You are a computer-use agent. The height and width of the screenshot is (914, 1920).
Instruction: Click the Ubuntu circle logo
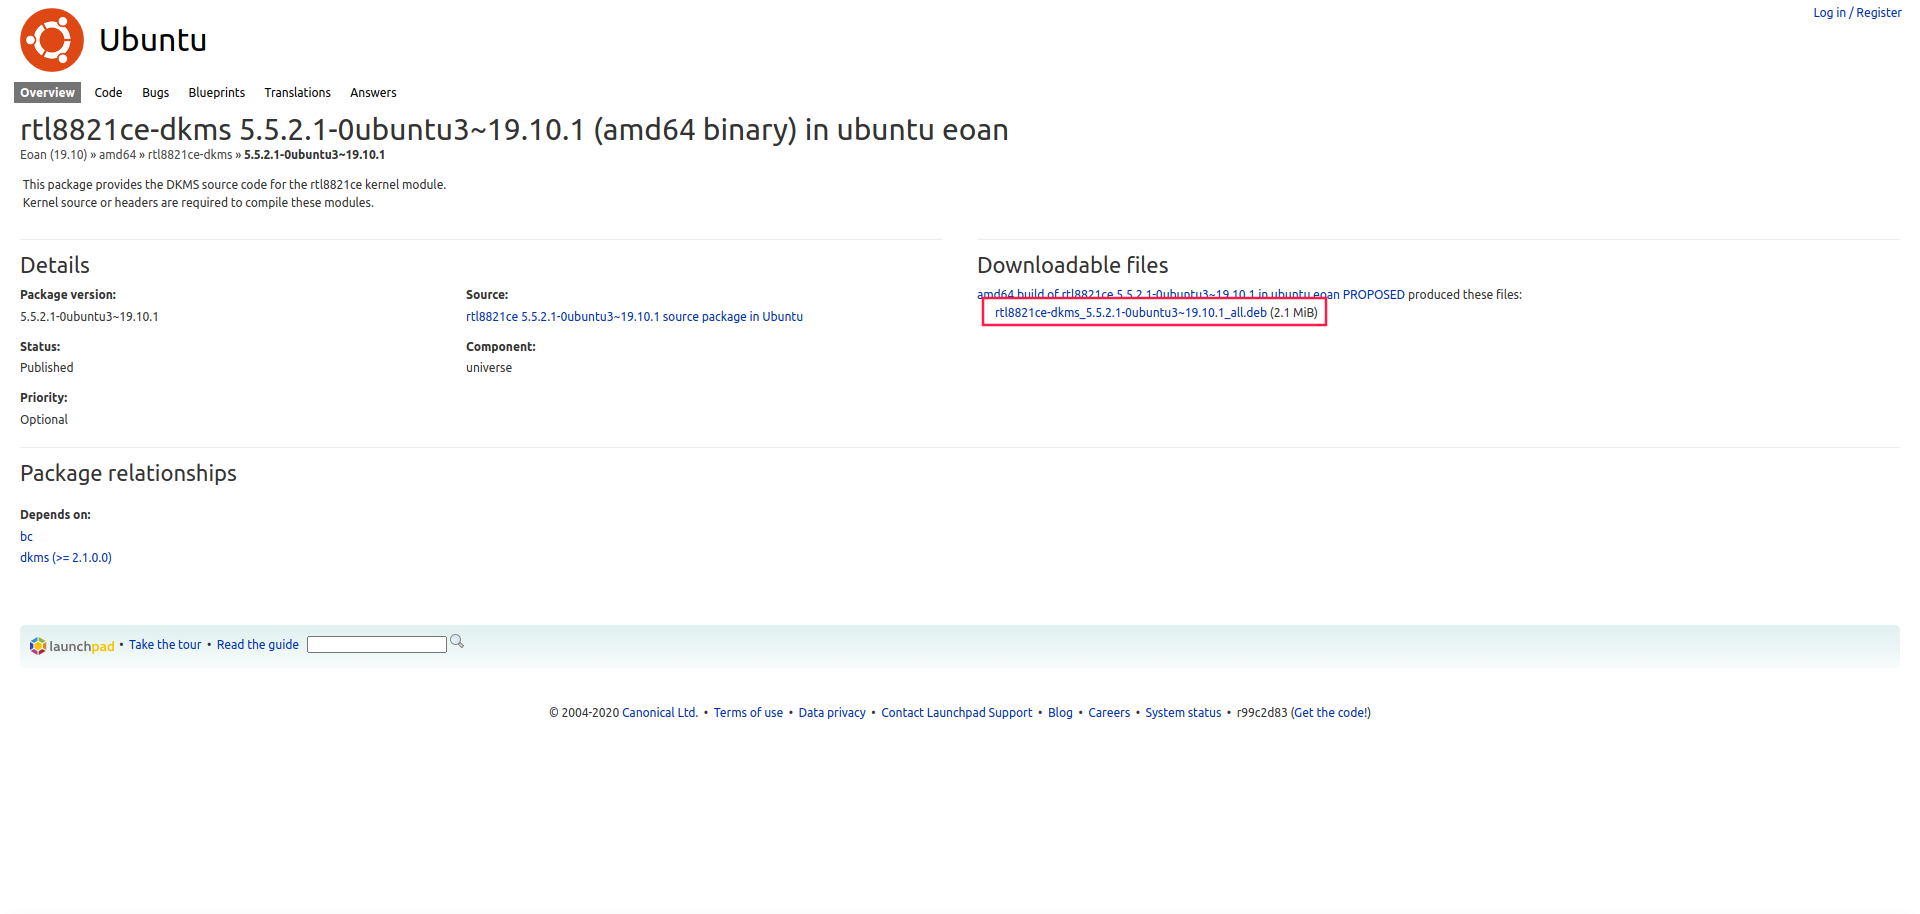[52, 40]
